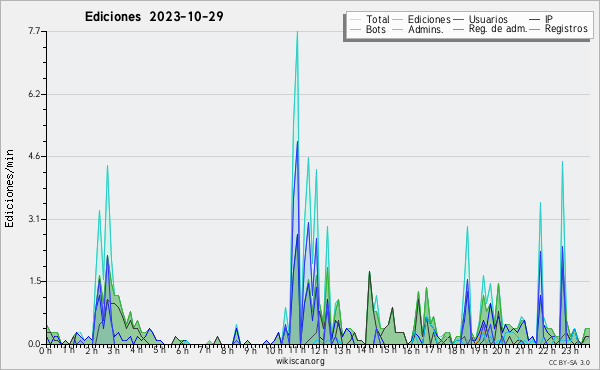The width and height of the screenshot is (600, 370).
Task: Click the chart title 'Ediciones 2023-10-29'
Action: tap(154, 17)
